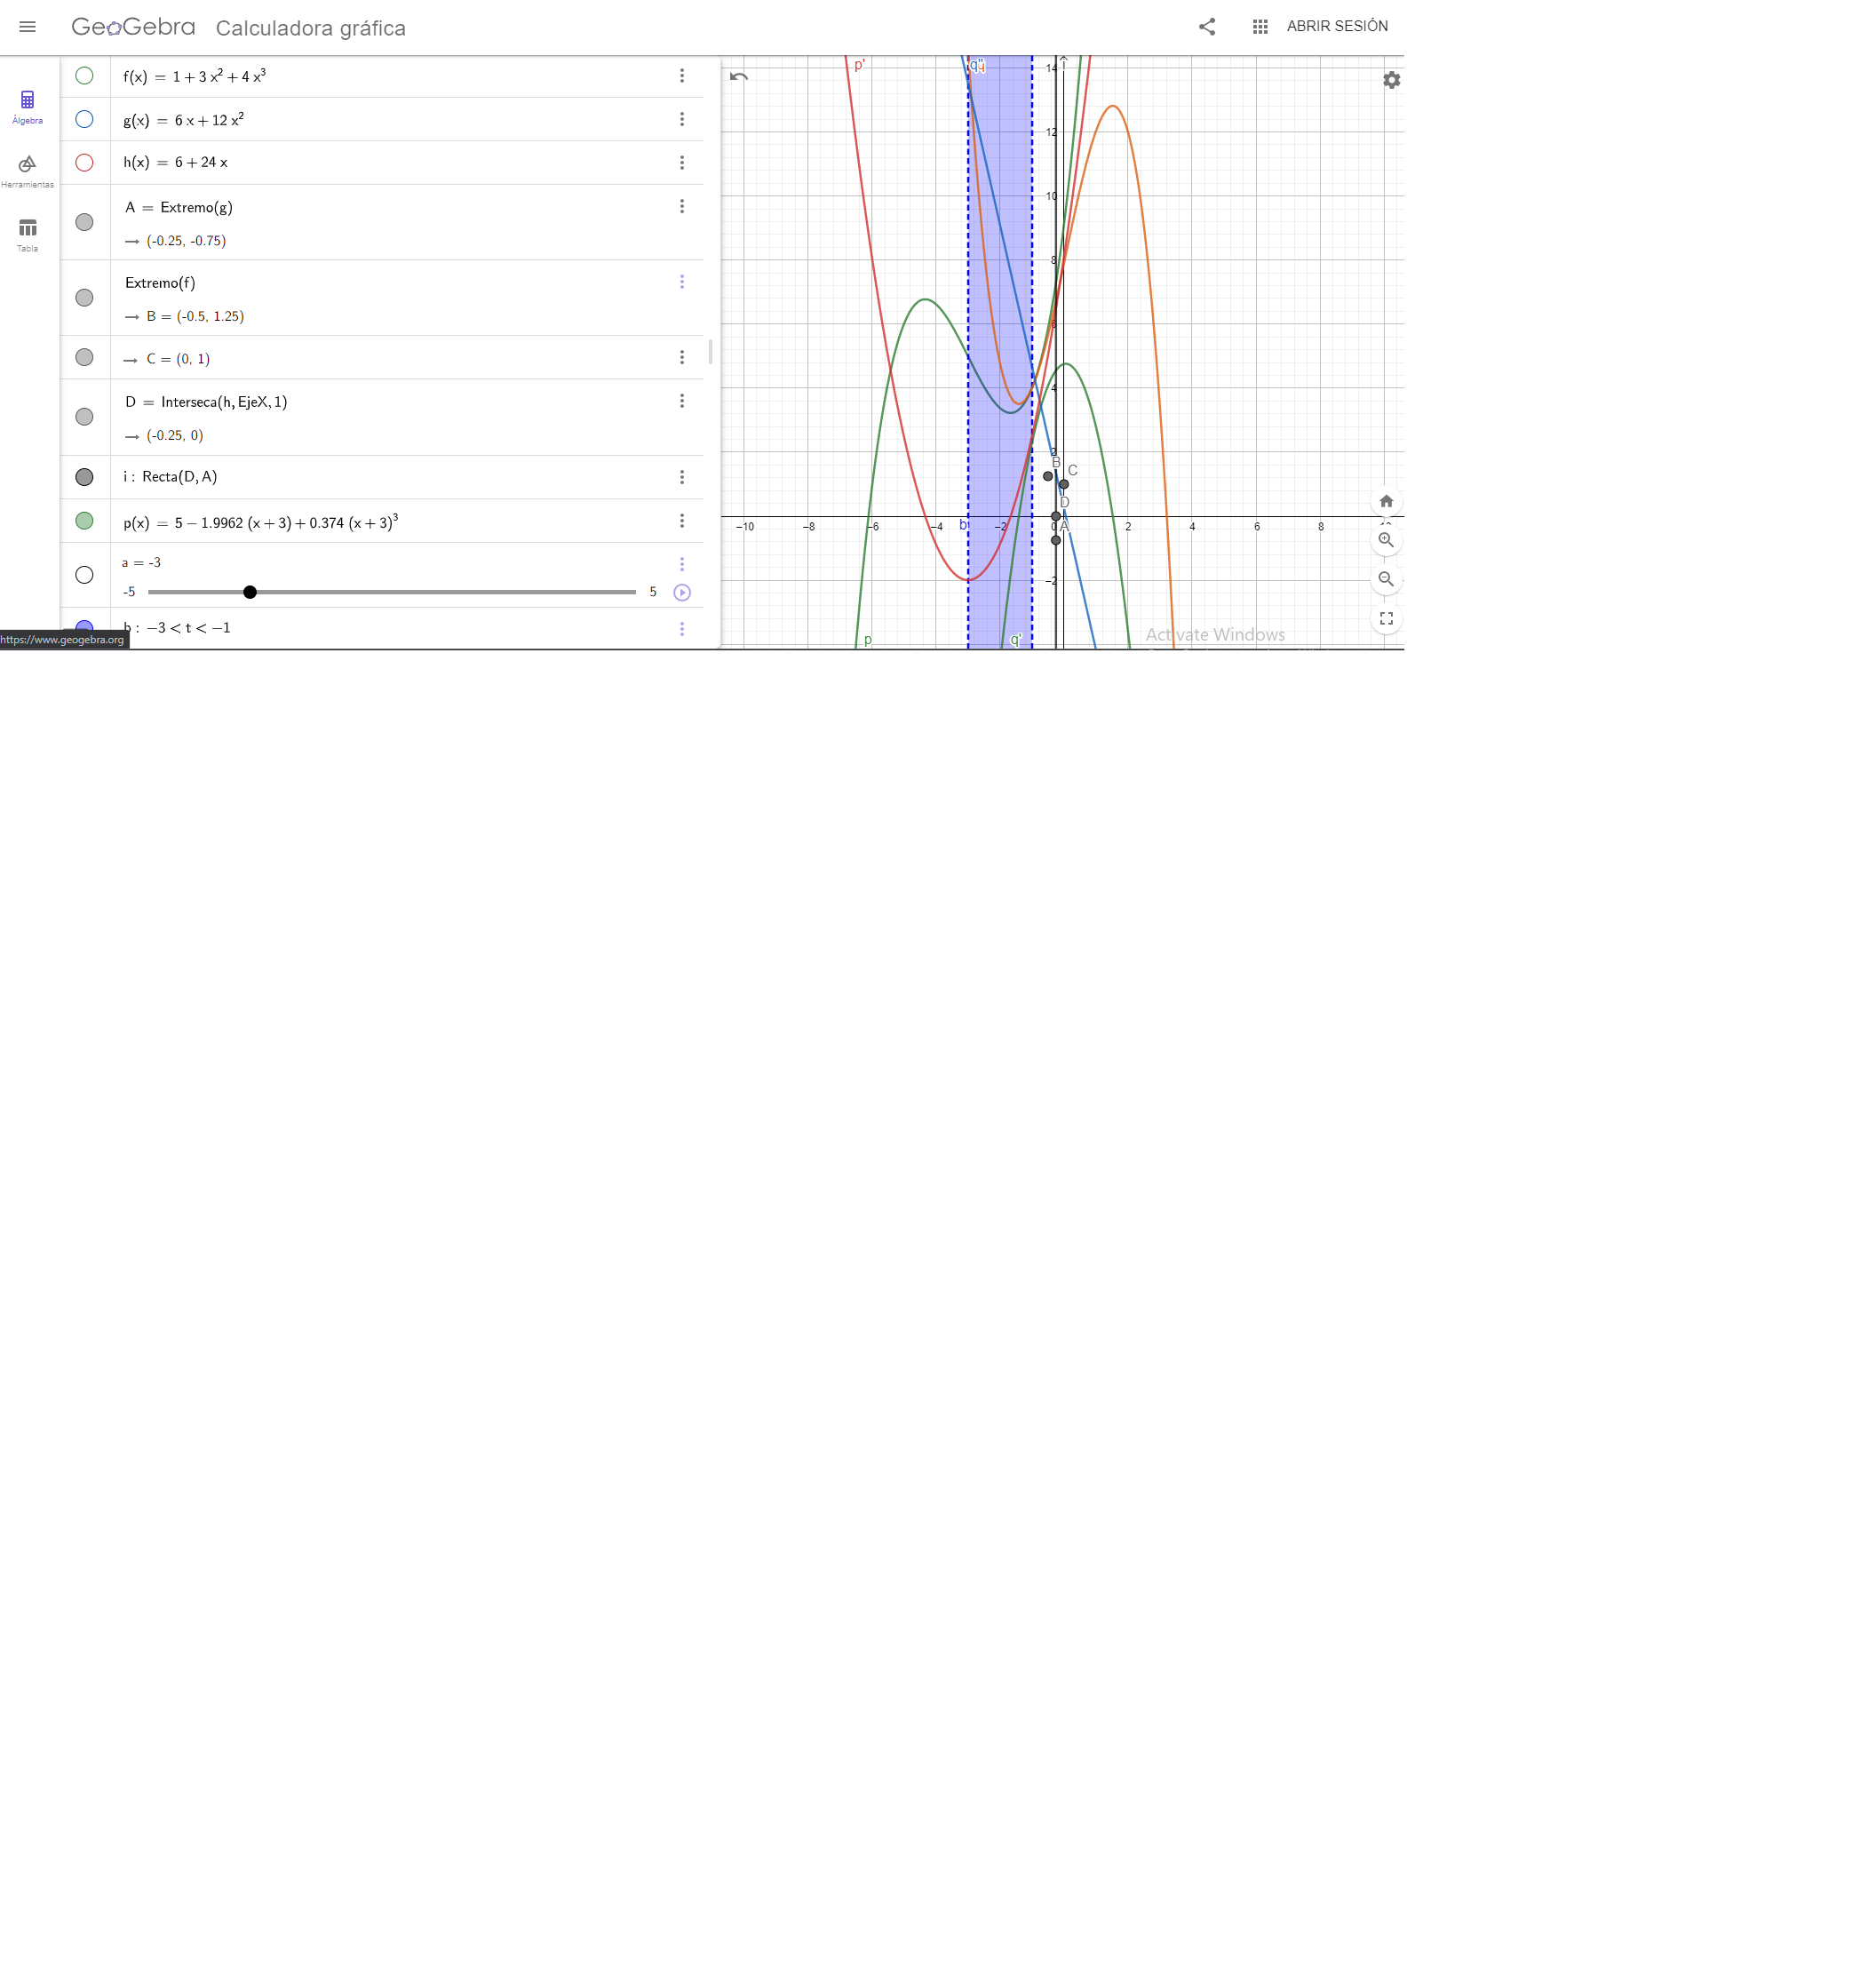The height and width of the screenshot is (1983, 1876).
Task: Reset view with the home icon
Action: pyautogui.click(x=1386, y=501)
